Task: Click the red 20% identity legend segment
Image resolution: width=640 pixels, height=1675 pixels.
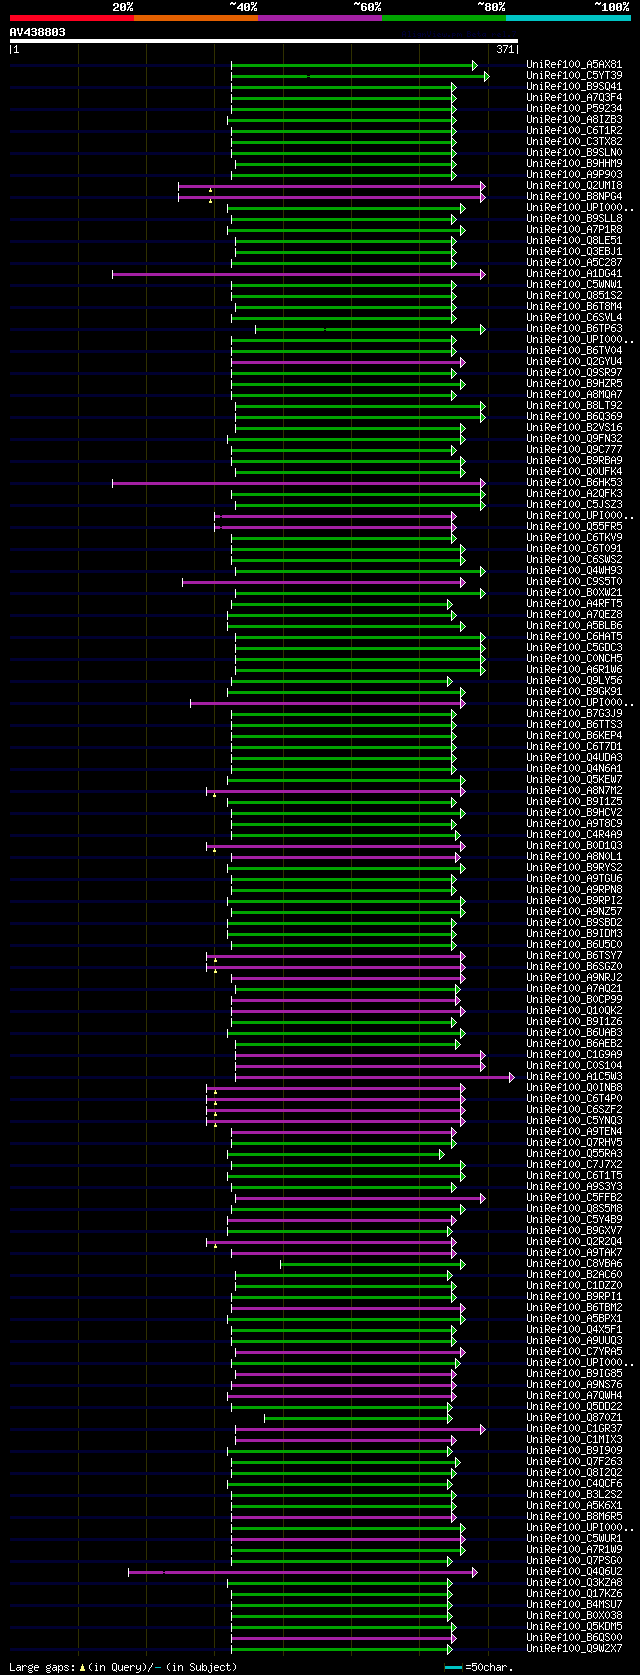Action: [x=72, y=18]
